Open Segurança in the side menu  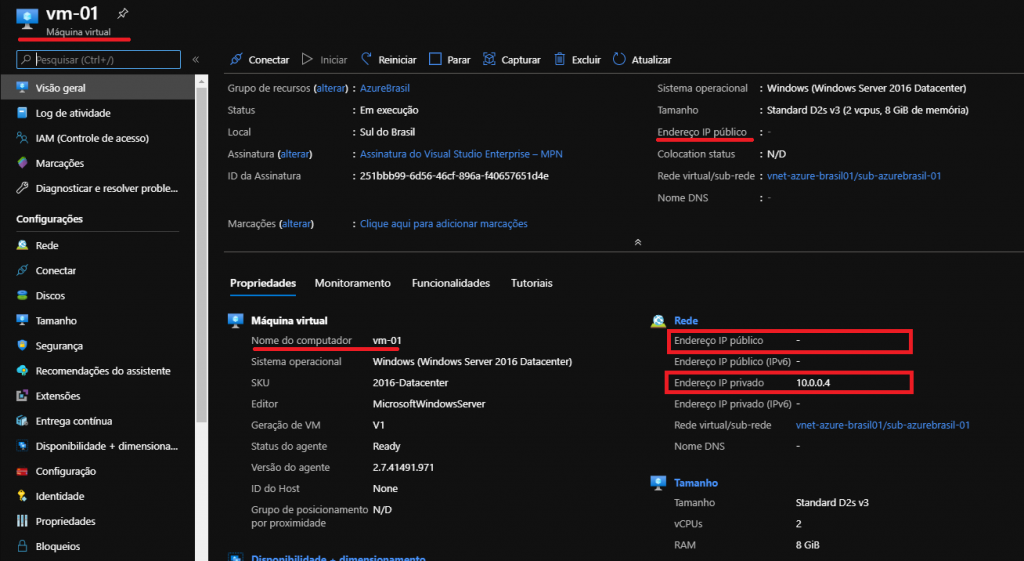pos(59,346)
